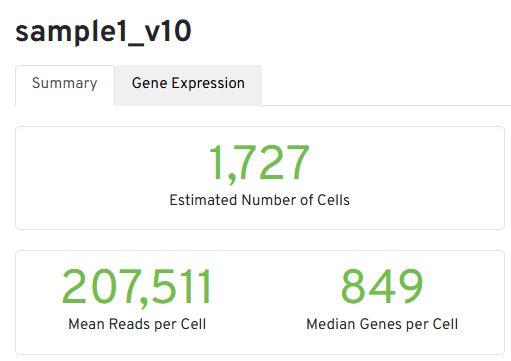Click the Median Genes per Cell label
This screenshot has height=361, width=511.
(x=382, y=324)
